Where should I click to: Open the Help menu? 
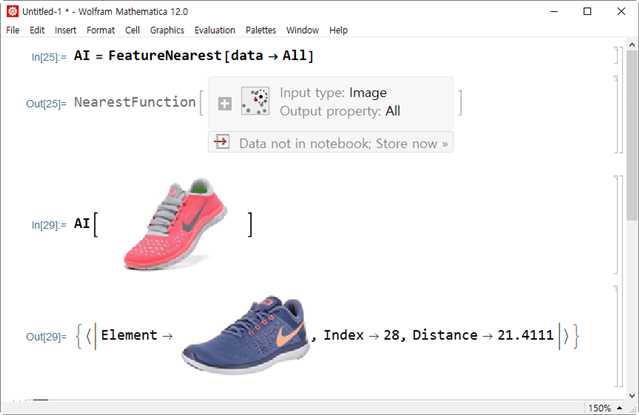(x=338, y=30)
